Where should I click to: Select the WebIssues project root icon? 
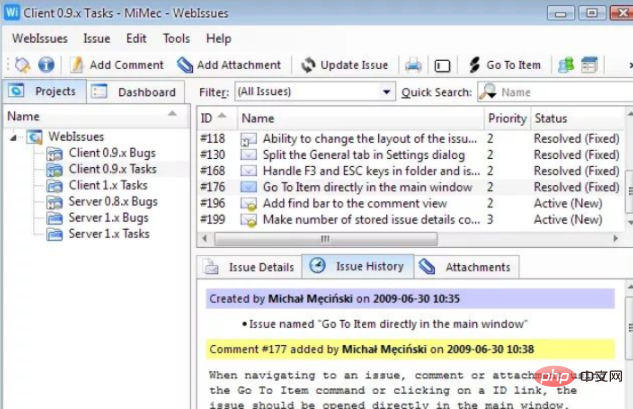[x=35, y=137]
